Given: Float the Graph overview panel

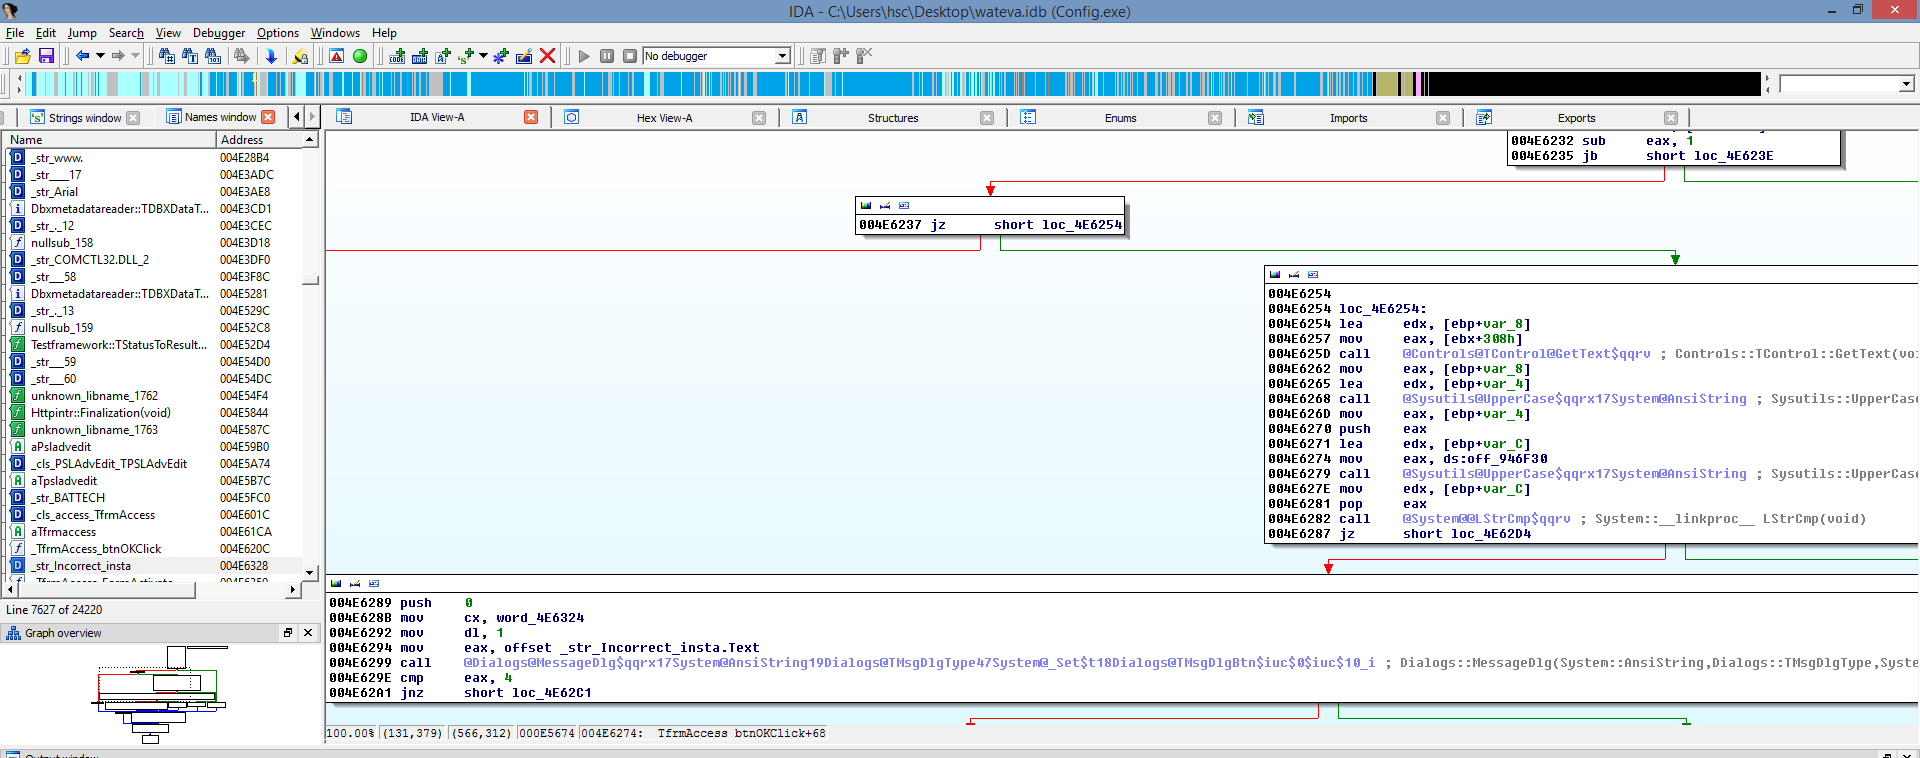Looking at the screenshot, I should [x=288, y=633].
